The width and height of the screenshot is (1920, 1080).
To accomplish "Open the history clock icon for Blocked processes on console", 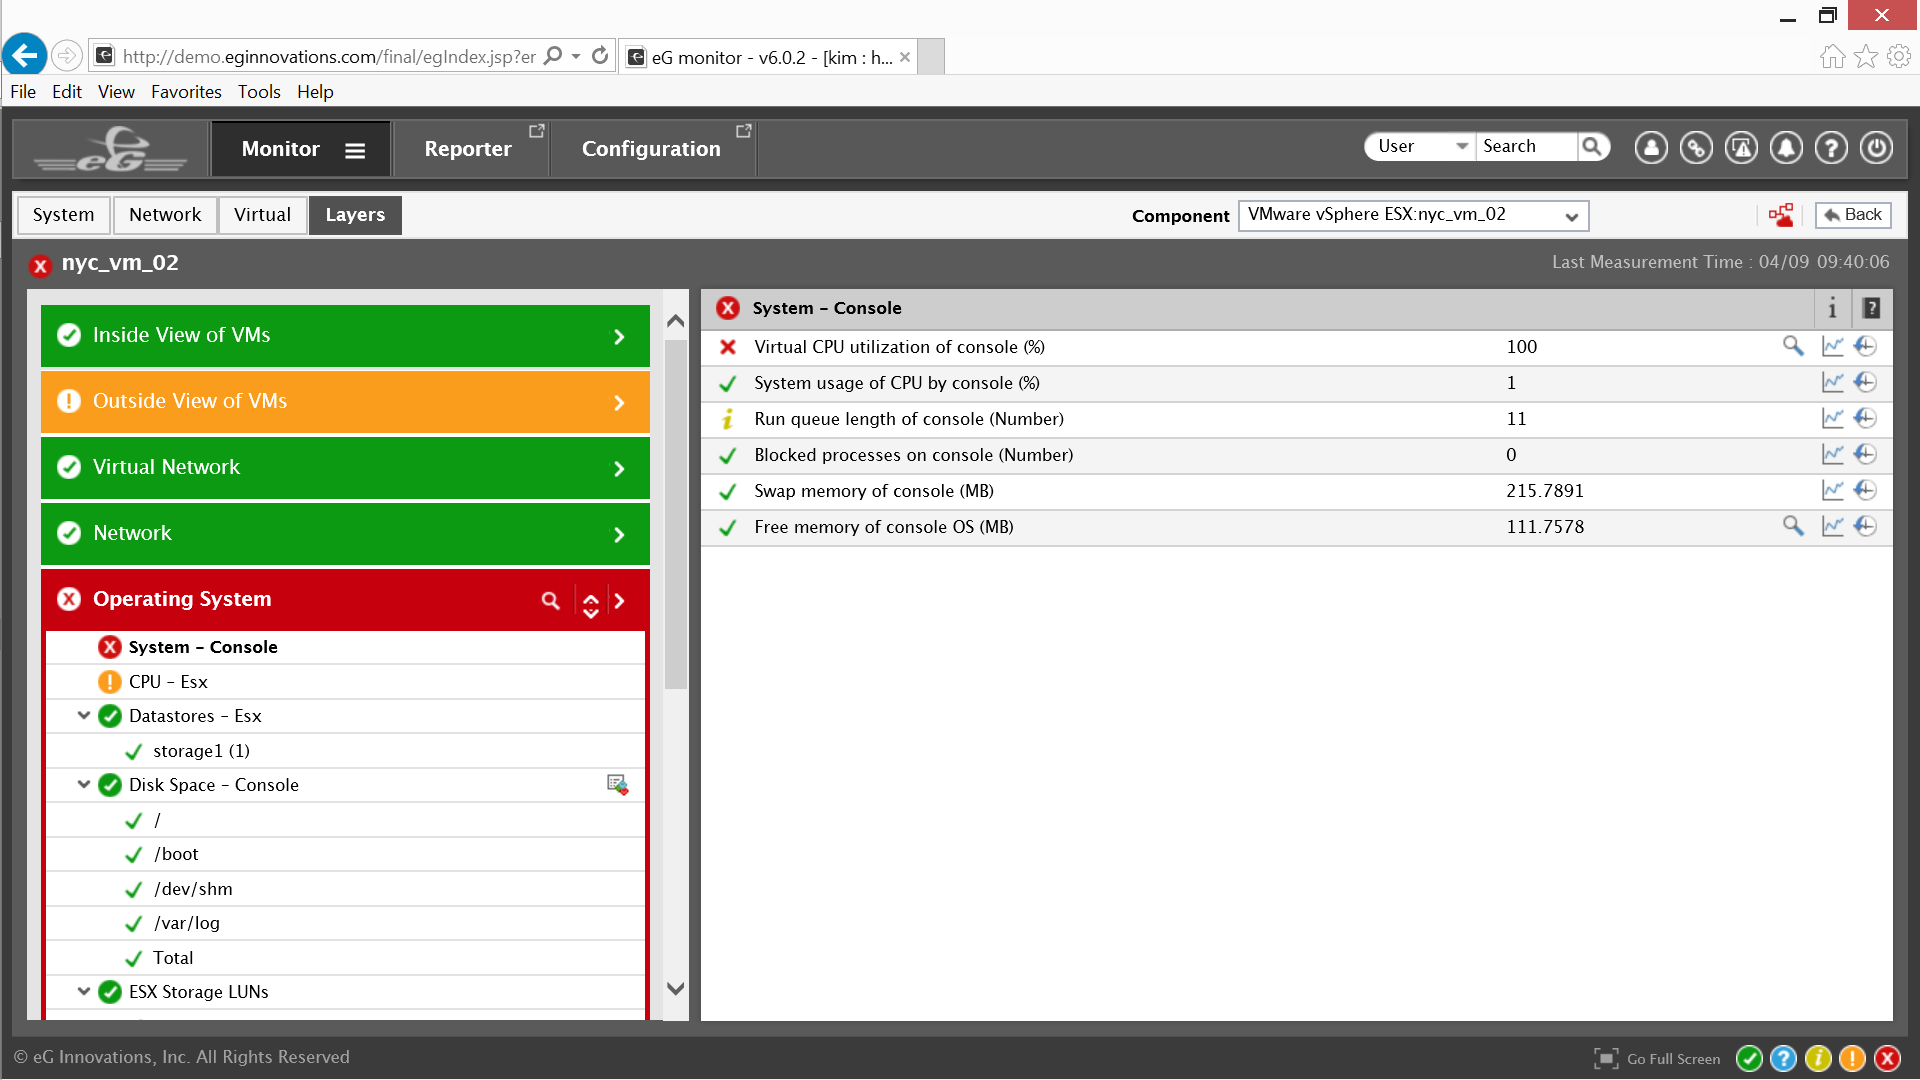I will [1865, 454].
